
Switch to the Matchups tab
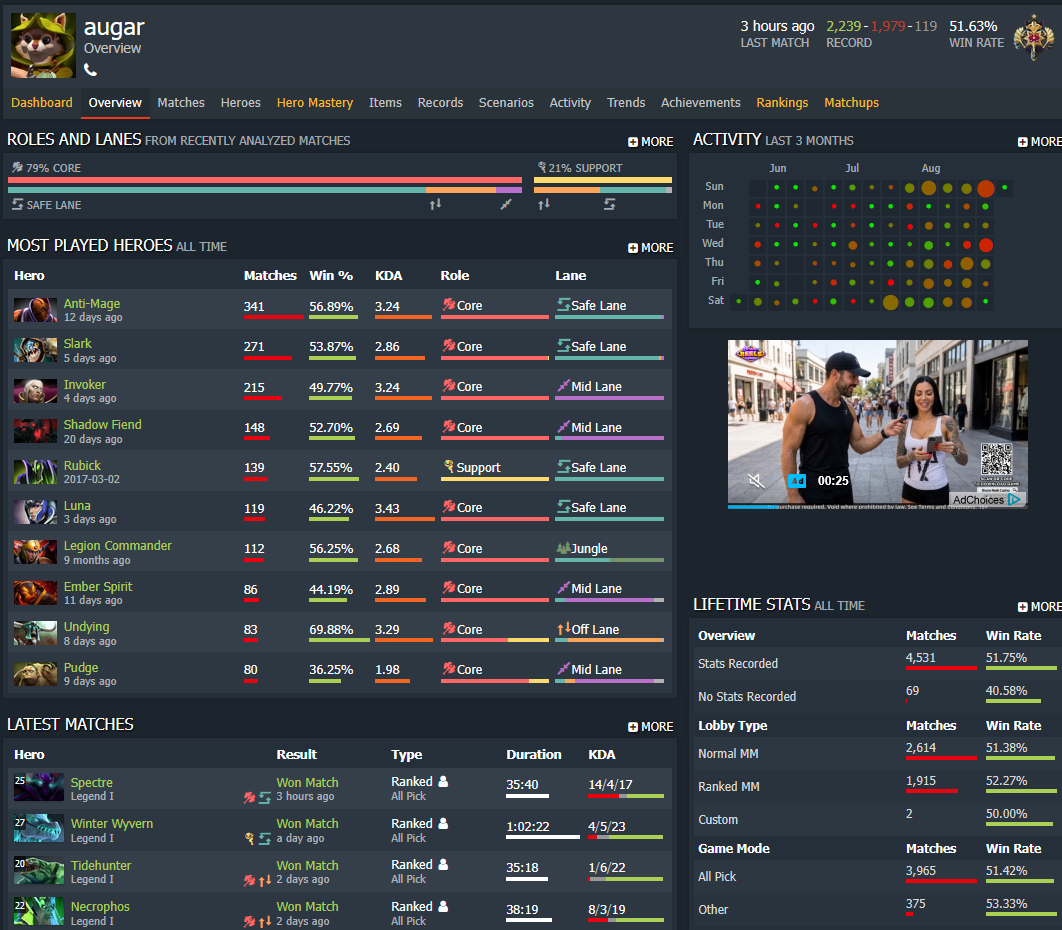pyautogui.click(x=851, y=102)
